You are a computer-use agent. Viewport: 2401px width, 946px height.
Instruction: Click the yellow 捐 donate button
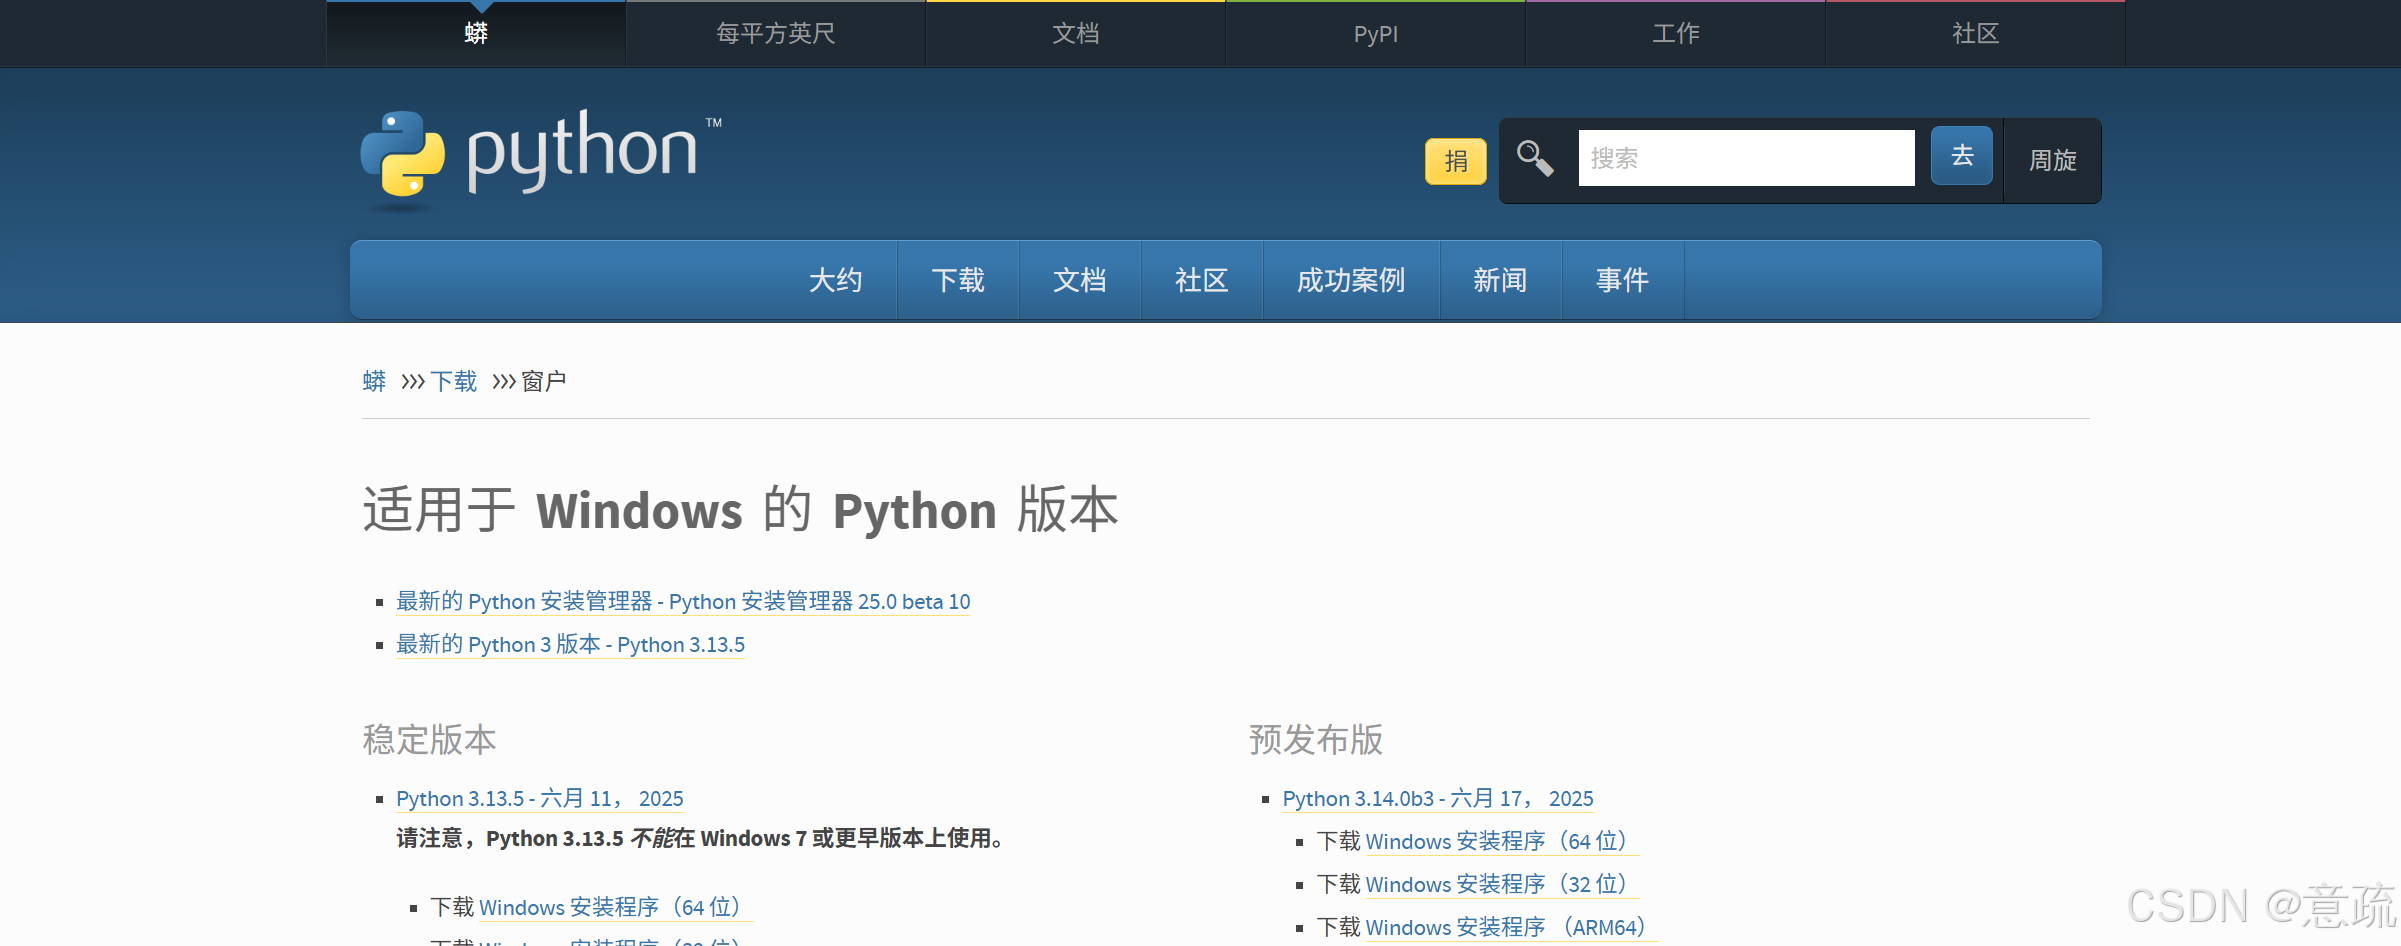pos(1456,161)
